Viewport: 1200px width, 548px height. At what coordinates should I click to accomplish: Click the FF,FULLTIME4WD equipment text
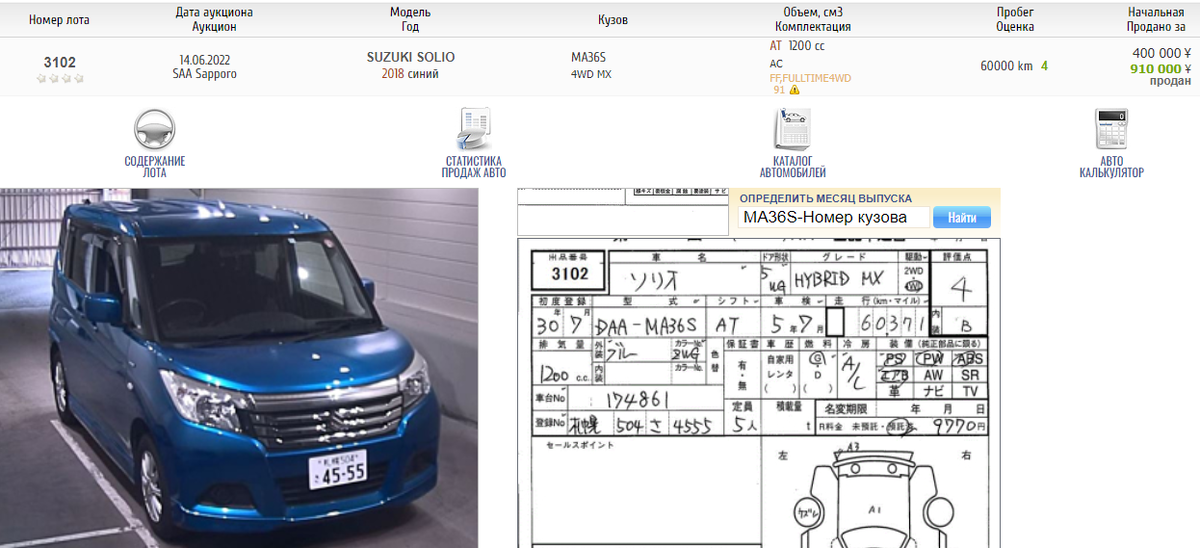coord(810,78)
